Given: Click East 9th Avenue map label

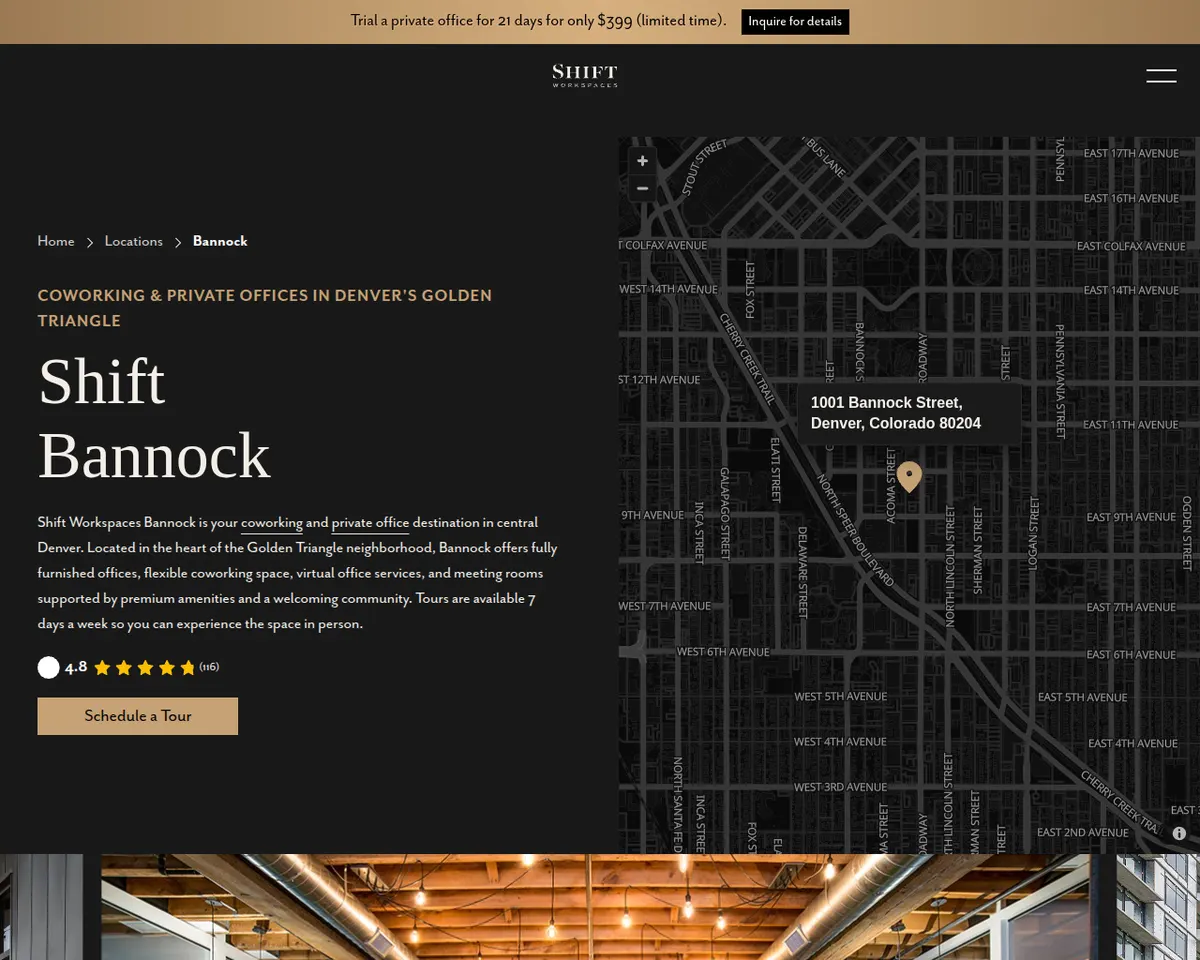Looking at the screenshot, I should 1131,517.
